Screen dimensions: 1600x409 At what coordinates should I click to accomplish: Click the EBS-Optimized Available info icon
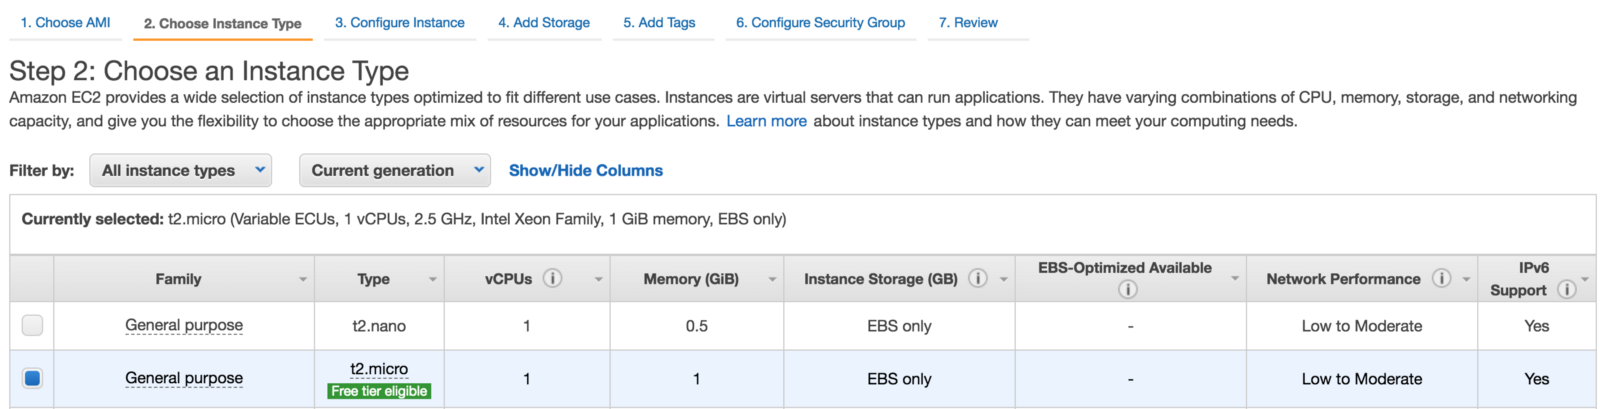(x=1128, y=289)
